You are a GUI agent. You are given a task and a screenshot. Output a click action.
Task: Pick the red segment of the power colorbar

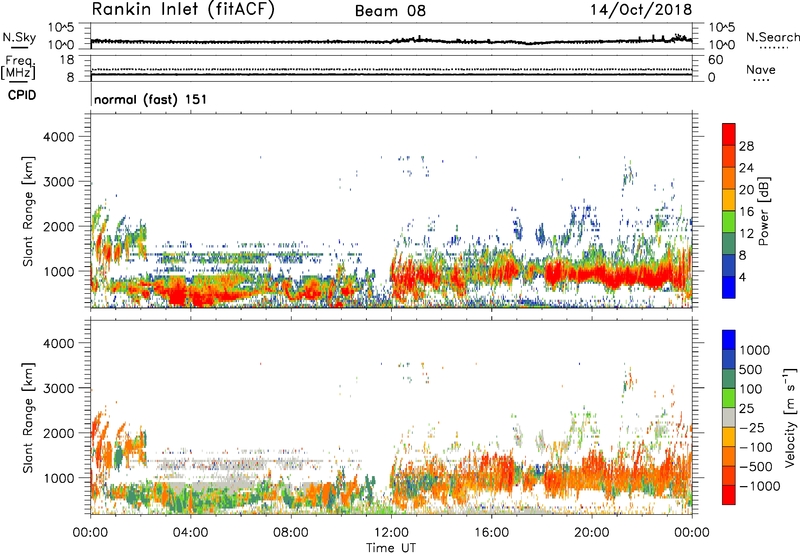pos(729,135)
